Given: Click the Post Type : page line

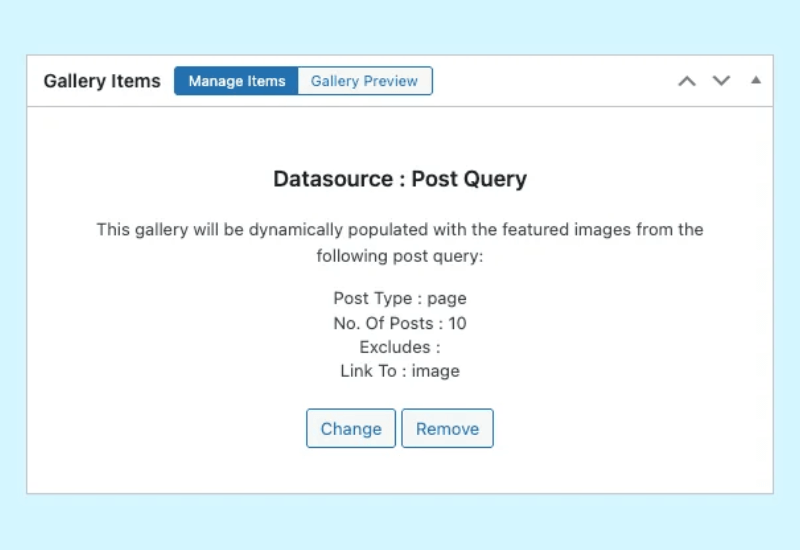Looking at the screenshot, I should tap(400, 298).
